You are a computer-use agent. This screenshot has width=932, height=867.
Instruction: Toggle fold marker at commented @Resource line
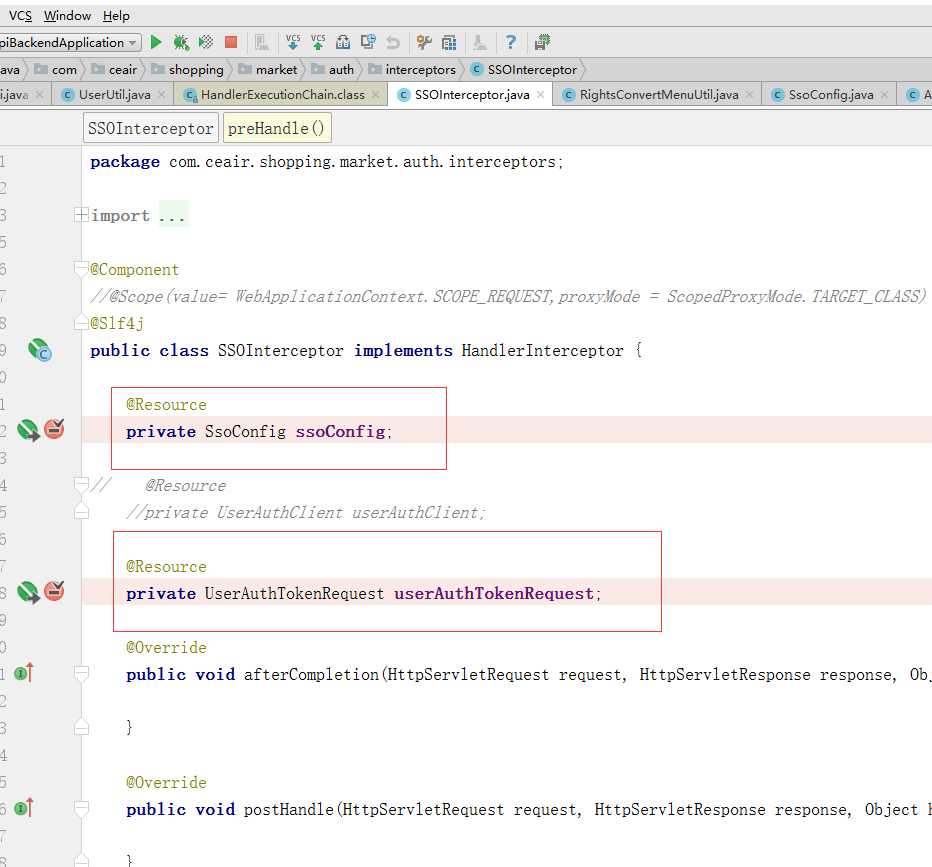(81, 484)
